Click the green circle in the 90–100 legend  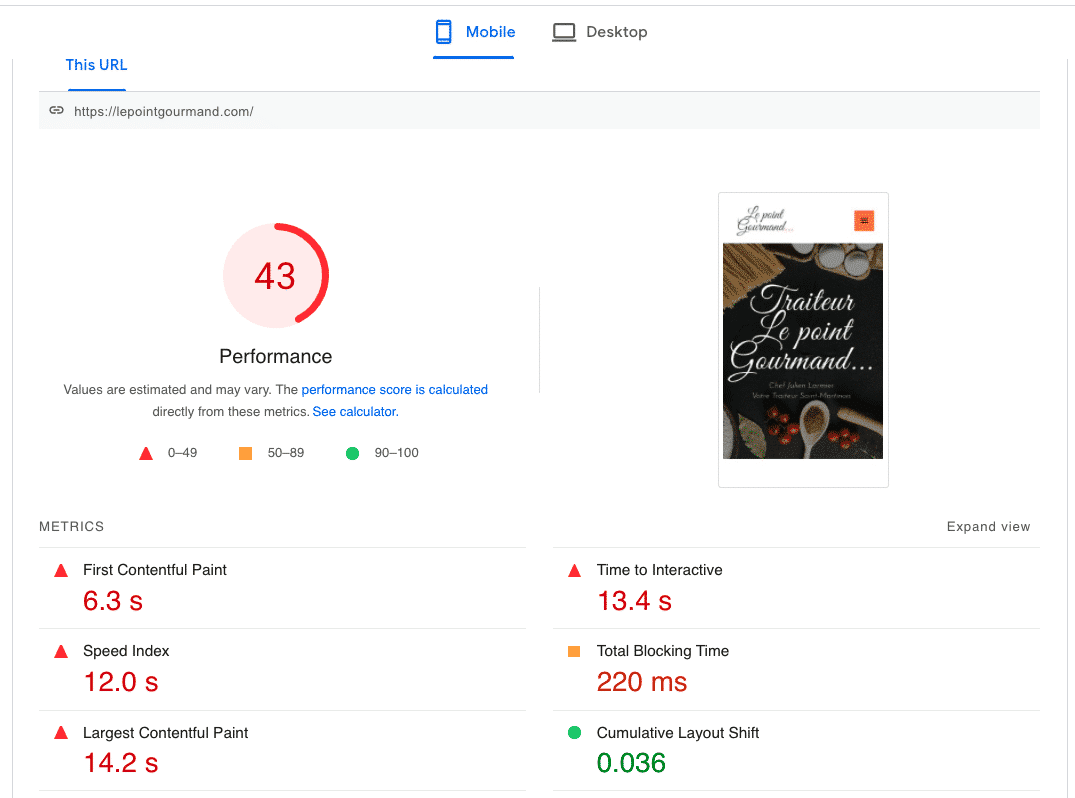tap(352, 452)
